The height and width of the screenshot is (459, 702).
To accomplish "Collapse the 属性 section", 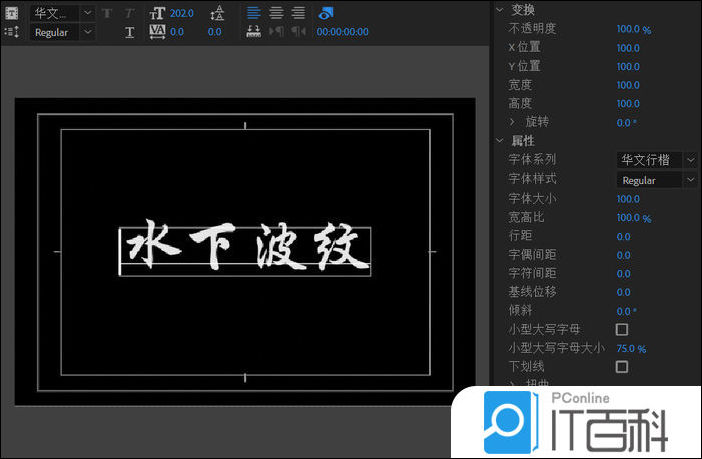I will click(x=500, y=141).
